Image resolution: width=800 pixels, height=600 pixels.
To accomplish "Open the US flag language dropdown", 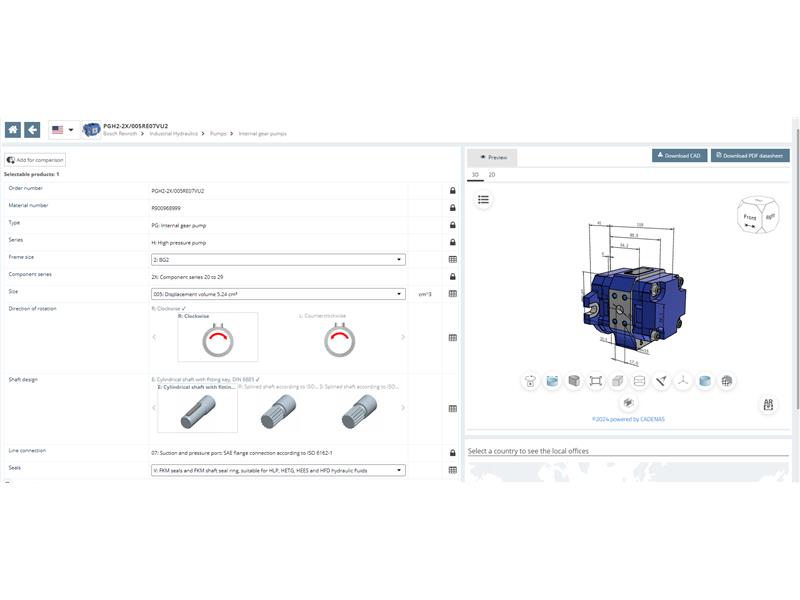I will [63, 130].
